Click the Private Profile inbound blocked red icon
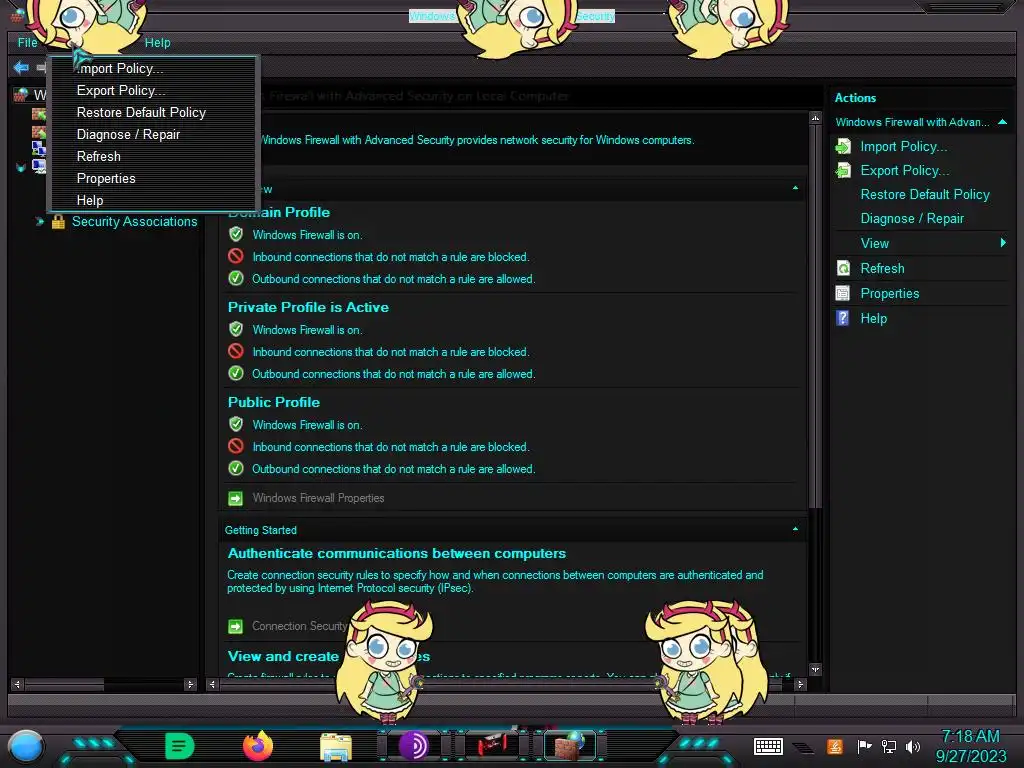1024x768 pixels. pos(236,351)
